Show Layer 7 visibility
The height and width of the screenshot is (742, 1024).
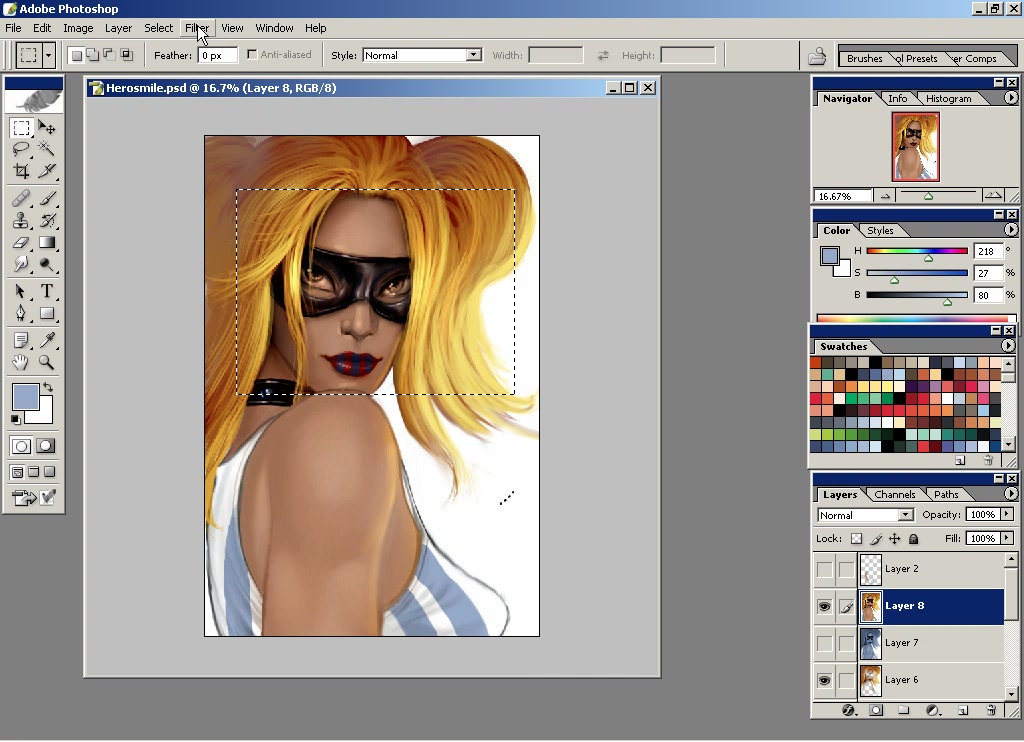coord(825,643)
